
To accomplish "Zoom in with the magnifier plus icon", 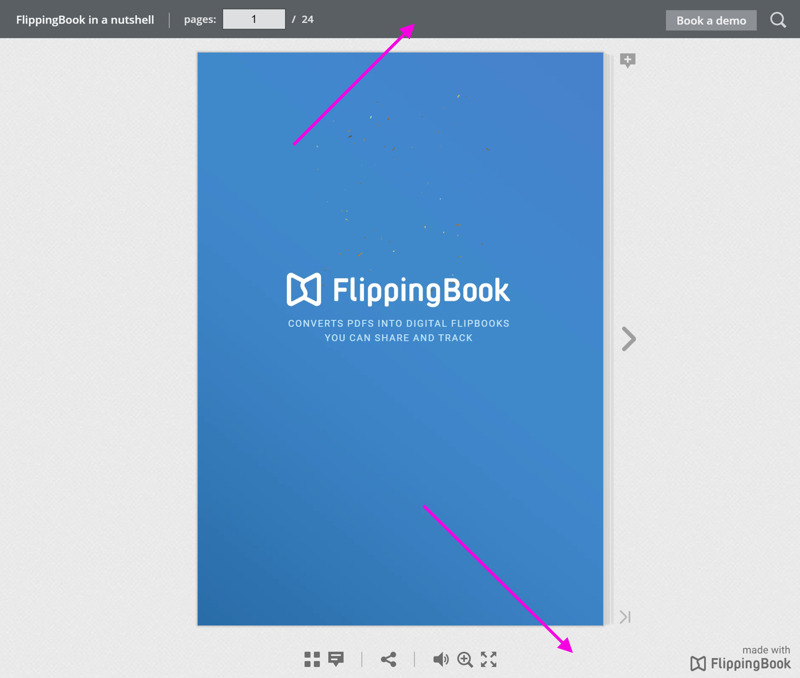I will pyautogui.click(x=464, y=659).
